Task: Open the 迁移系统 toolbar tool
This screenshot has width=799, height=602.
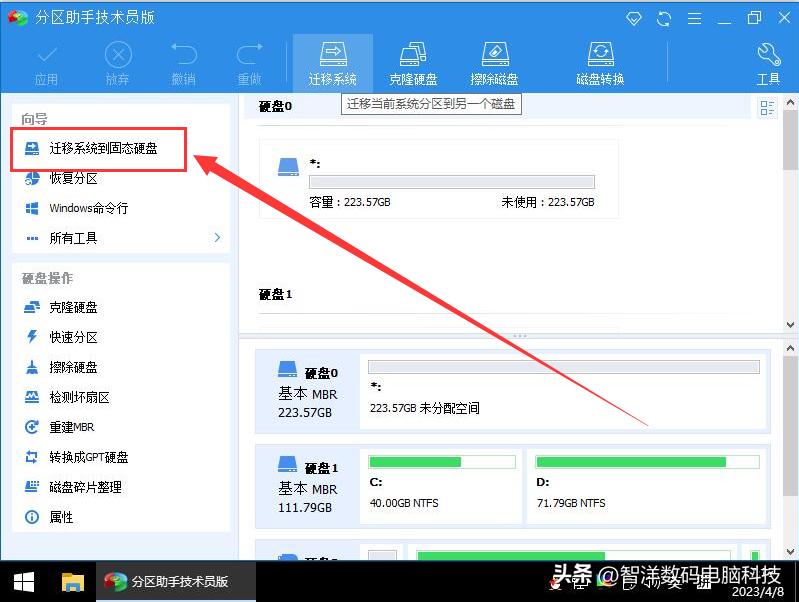Action: tap(332, 64)
